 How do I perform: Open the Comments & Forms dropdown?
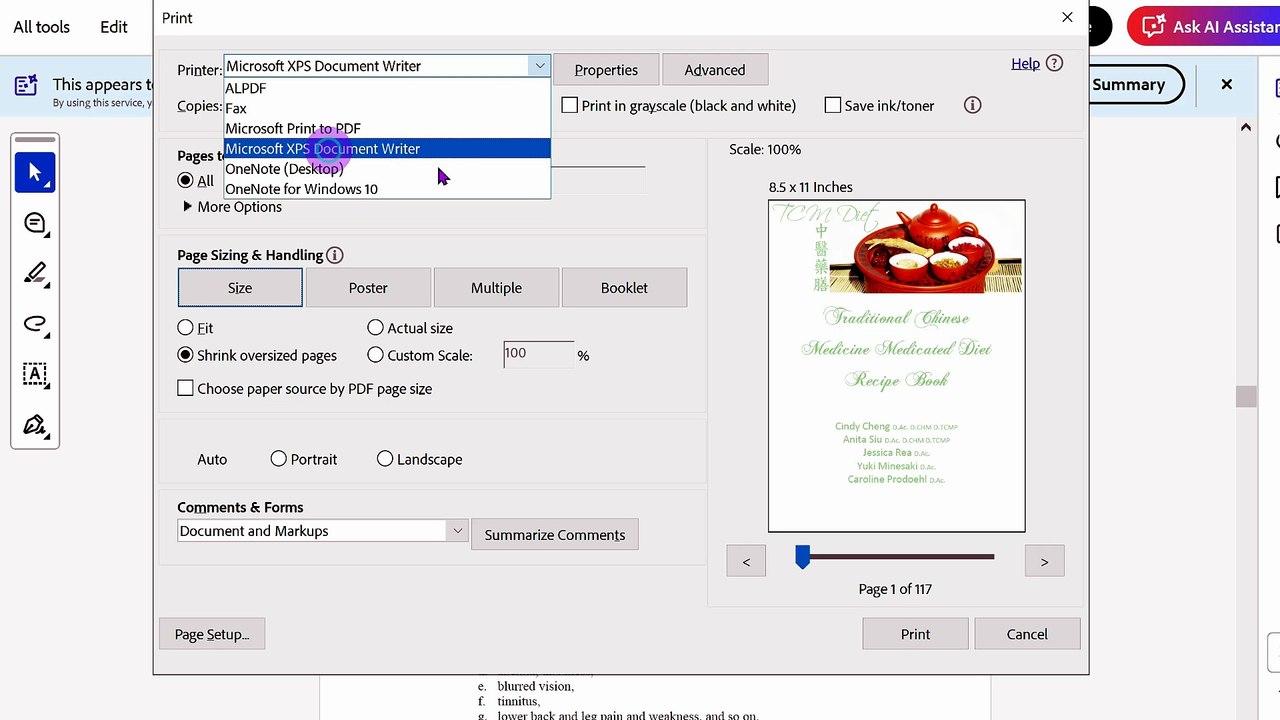pos(322,531)
